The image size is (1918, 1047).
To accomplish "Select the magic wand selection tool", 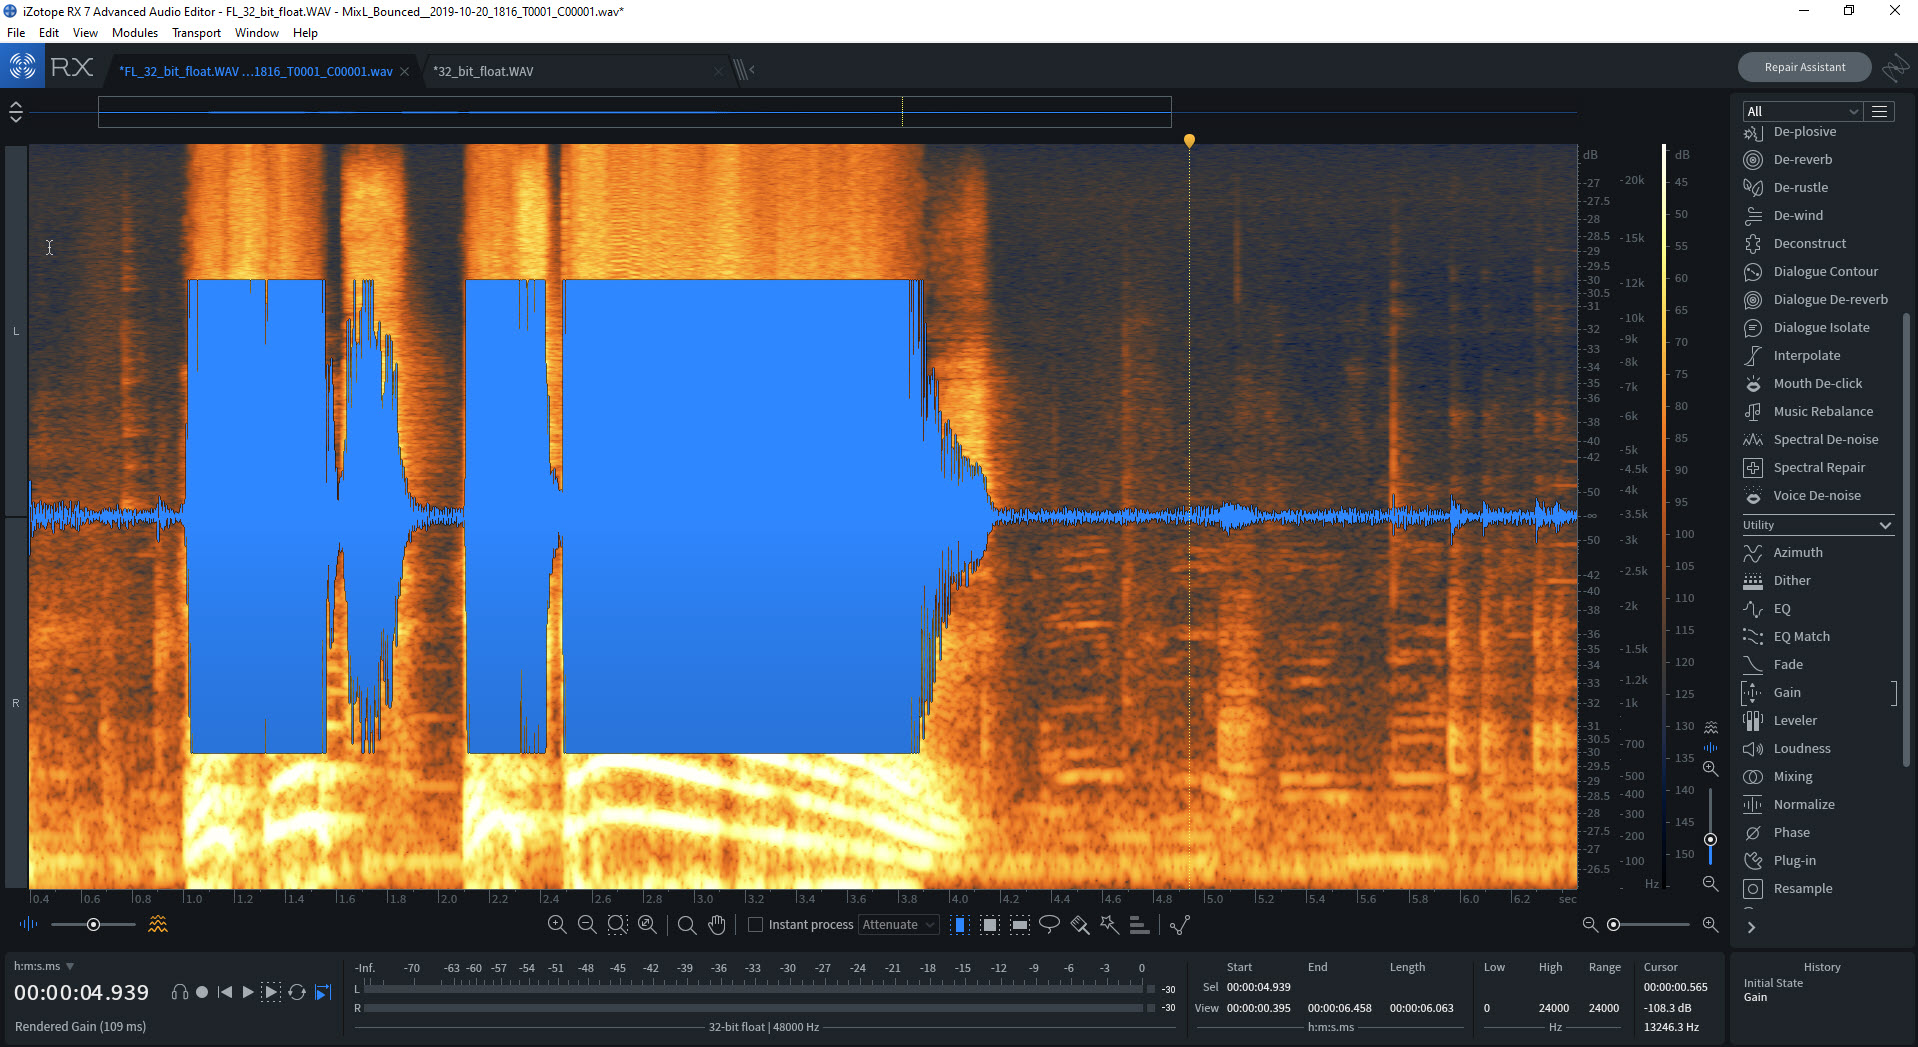I will 1109,924.
